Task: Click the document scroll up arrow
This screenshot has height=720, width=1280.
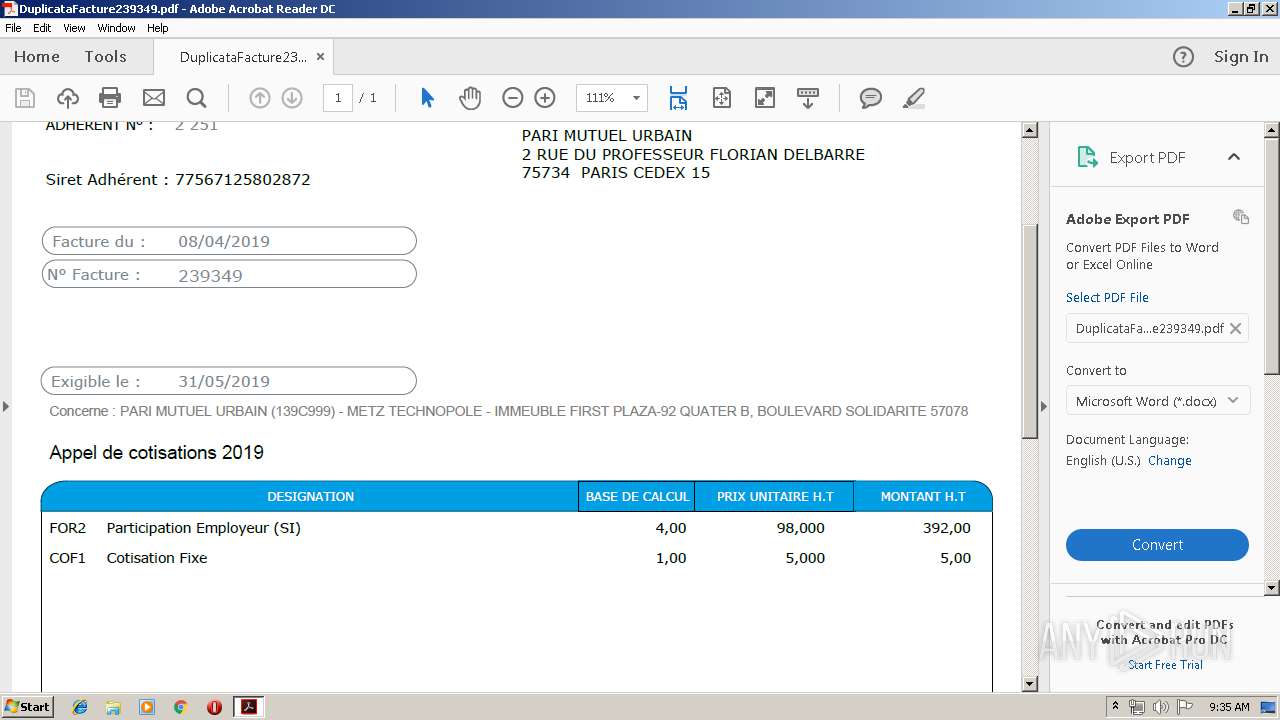Action: 1030,130
